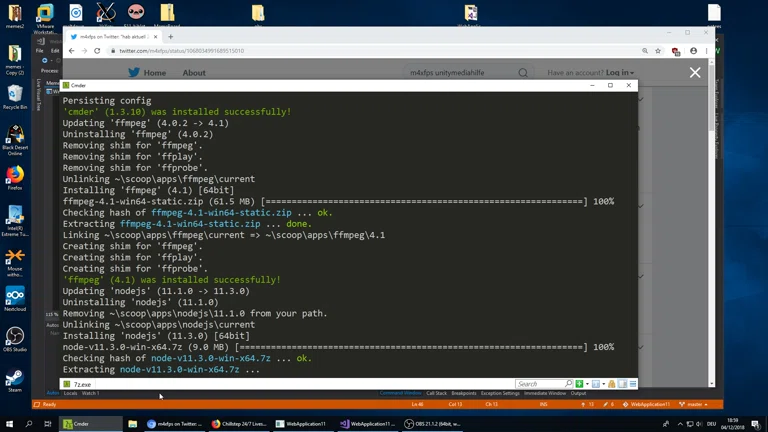This screenshot has width=768, height=432.
Task: Open the Windows Start menu
Action: click(x=9, y=424)
